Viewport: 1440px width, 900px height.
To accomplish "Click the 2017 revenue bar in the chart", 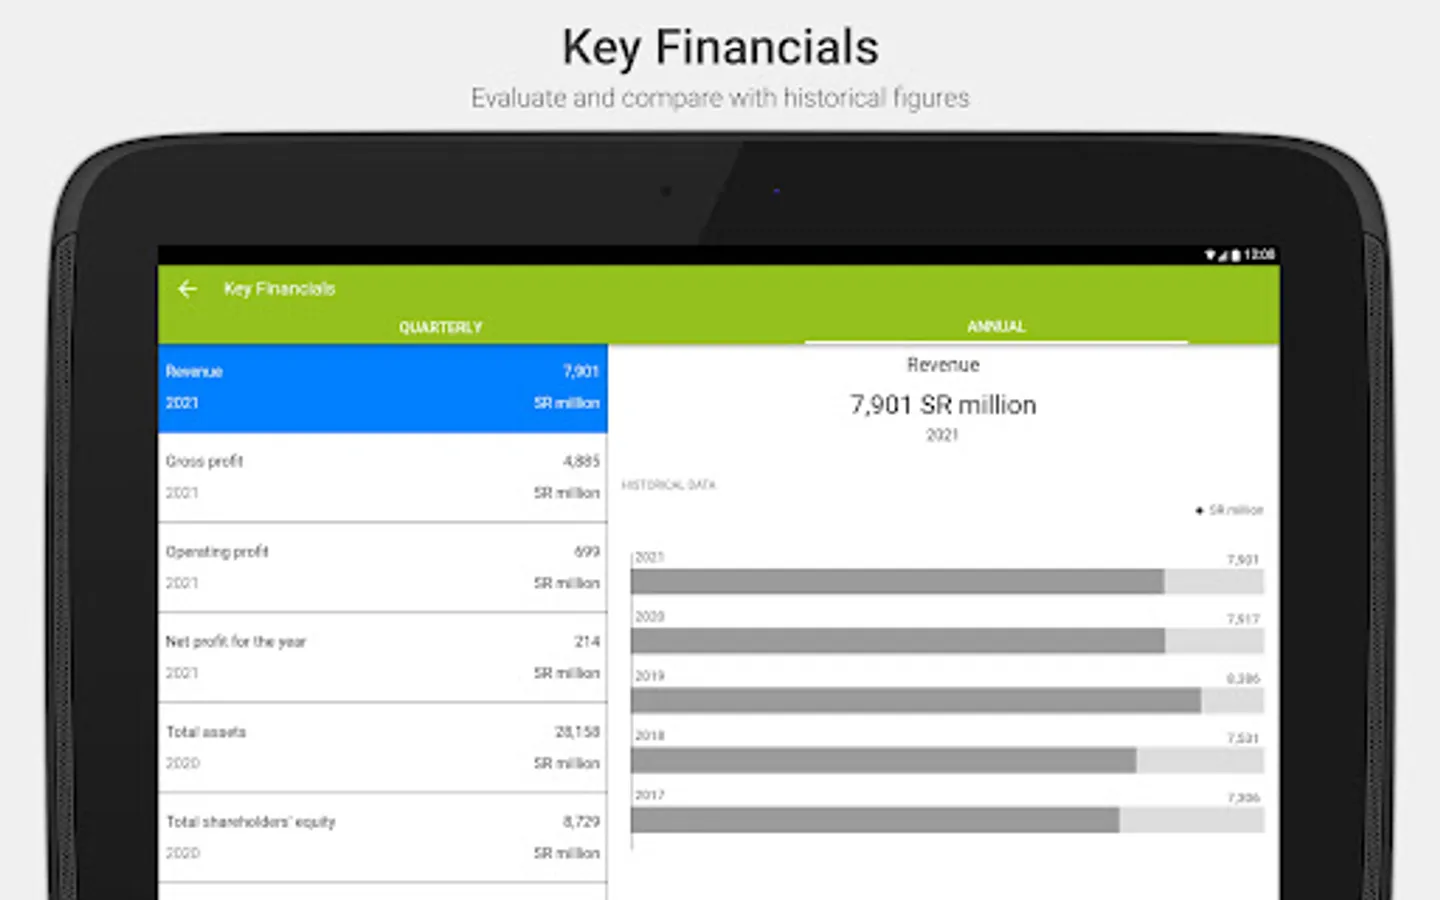I will point(875,820).
